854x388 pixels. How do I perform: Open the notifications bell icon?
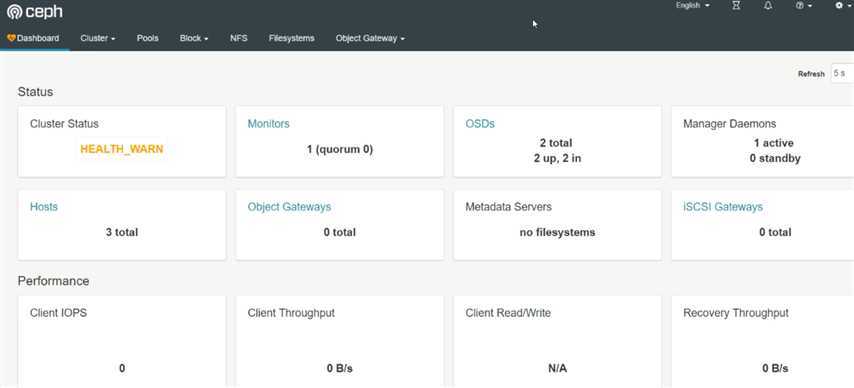(x=768, y=5)
